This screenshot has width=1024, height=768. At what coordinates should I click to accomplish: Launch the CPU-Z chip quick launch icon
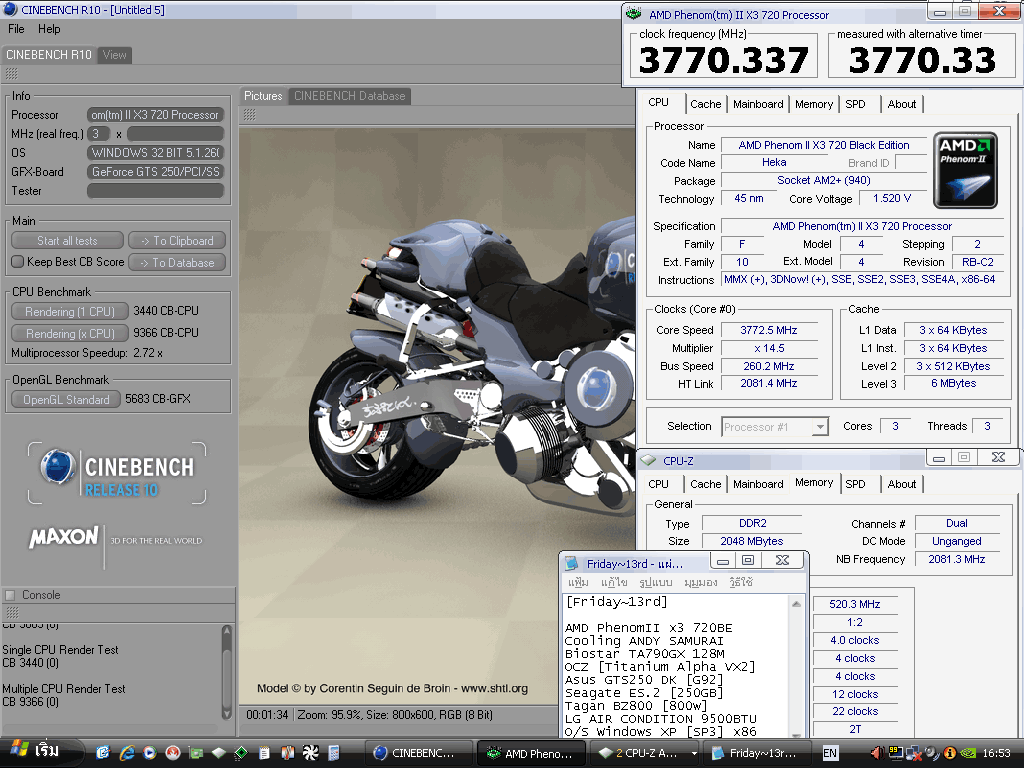point(219,752)
